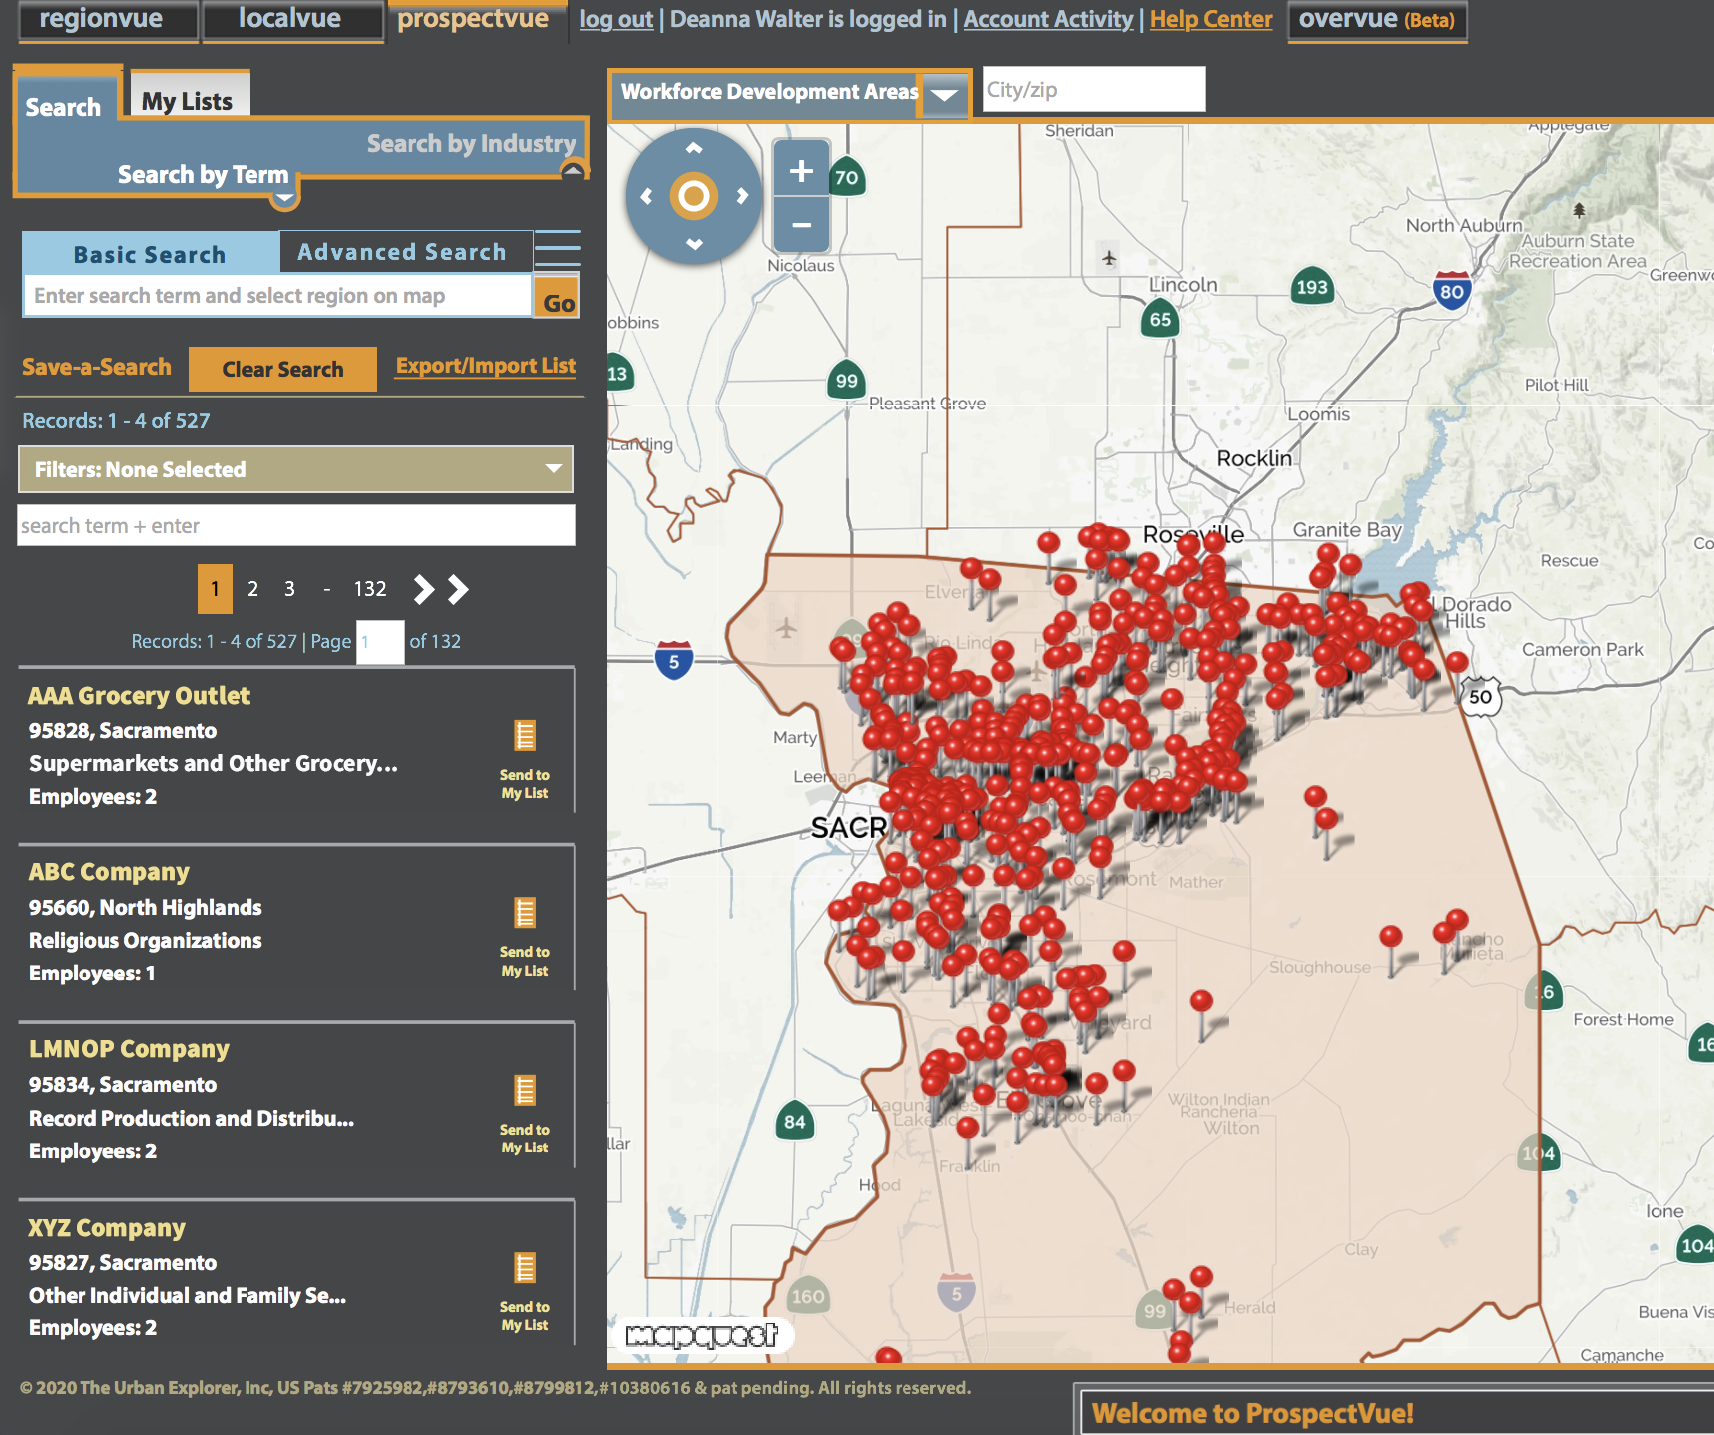Screen dimensions: 1714x1435
Task: Open the Workforce Development Areas dropdown
Action: pos(944,96)
